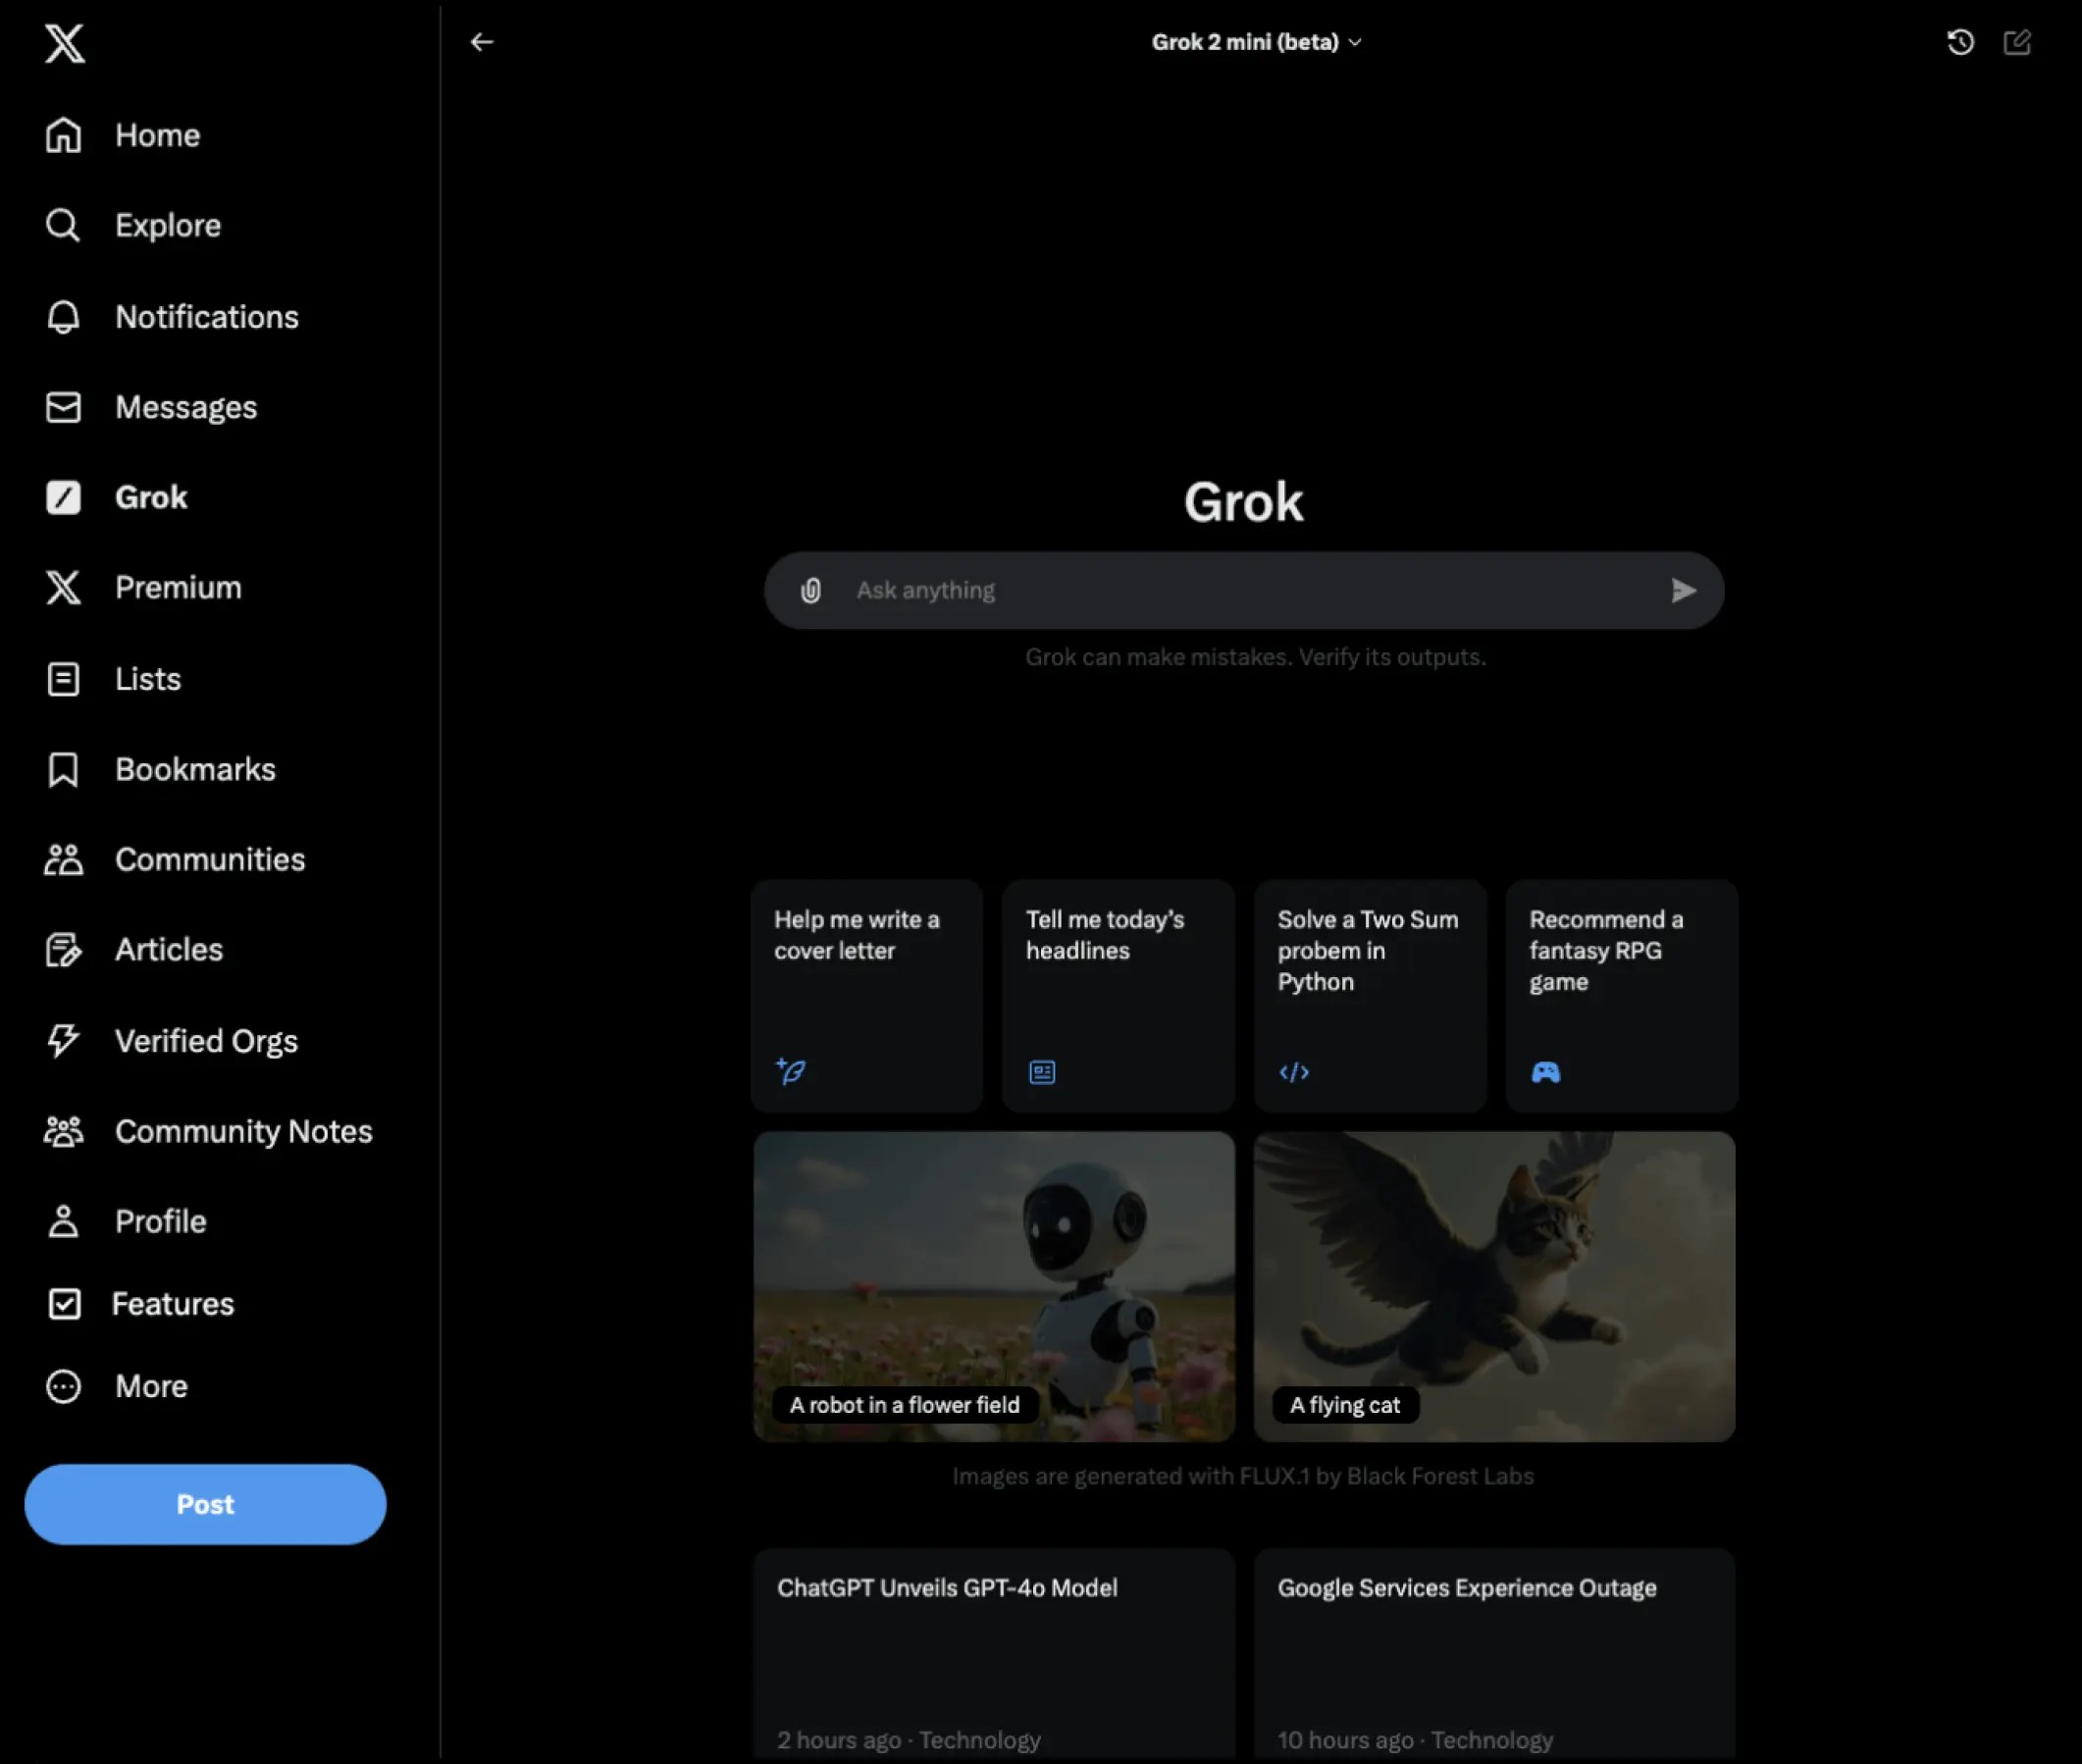The width and height of the screenshot is (2082, 1764).
Task: Click the Grok sidebar navigation icon
Action: (x=63, y=497)
